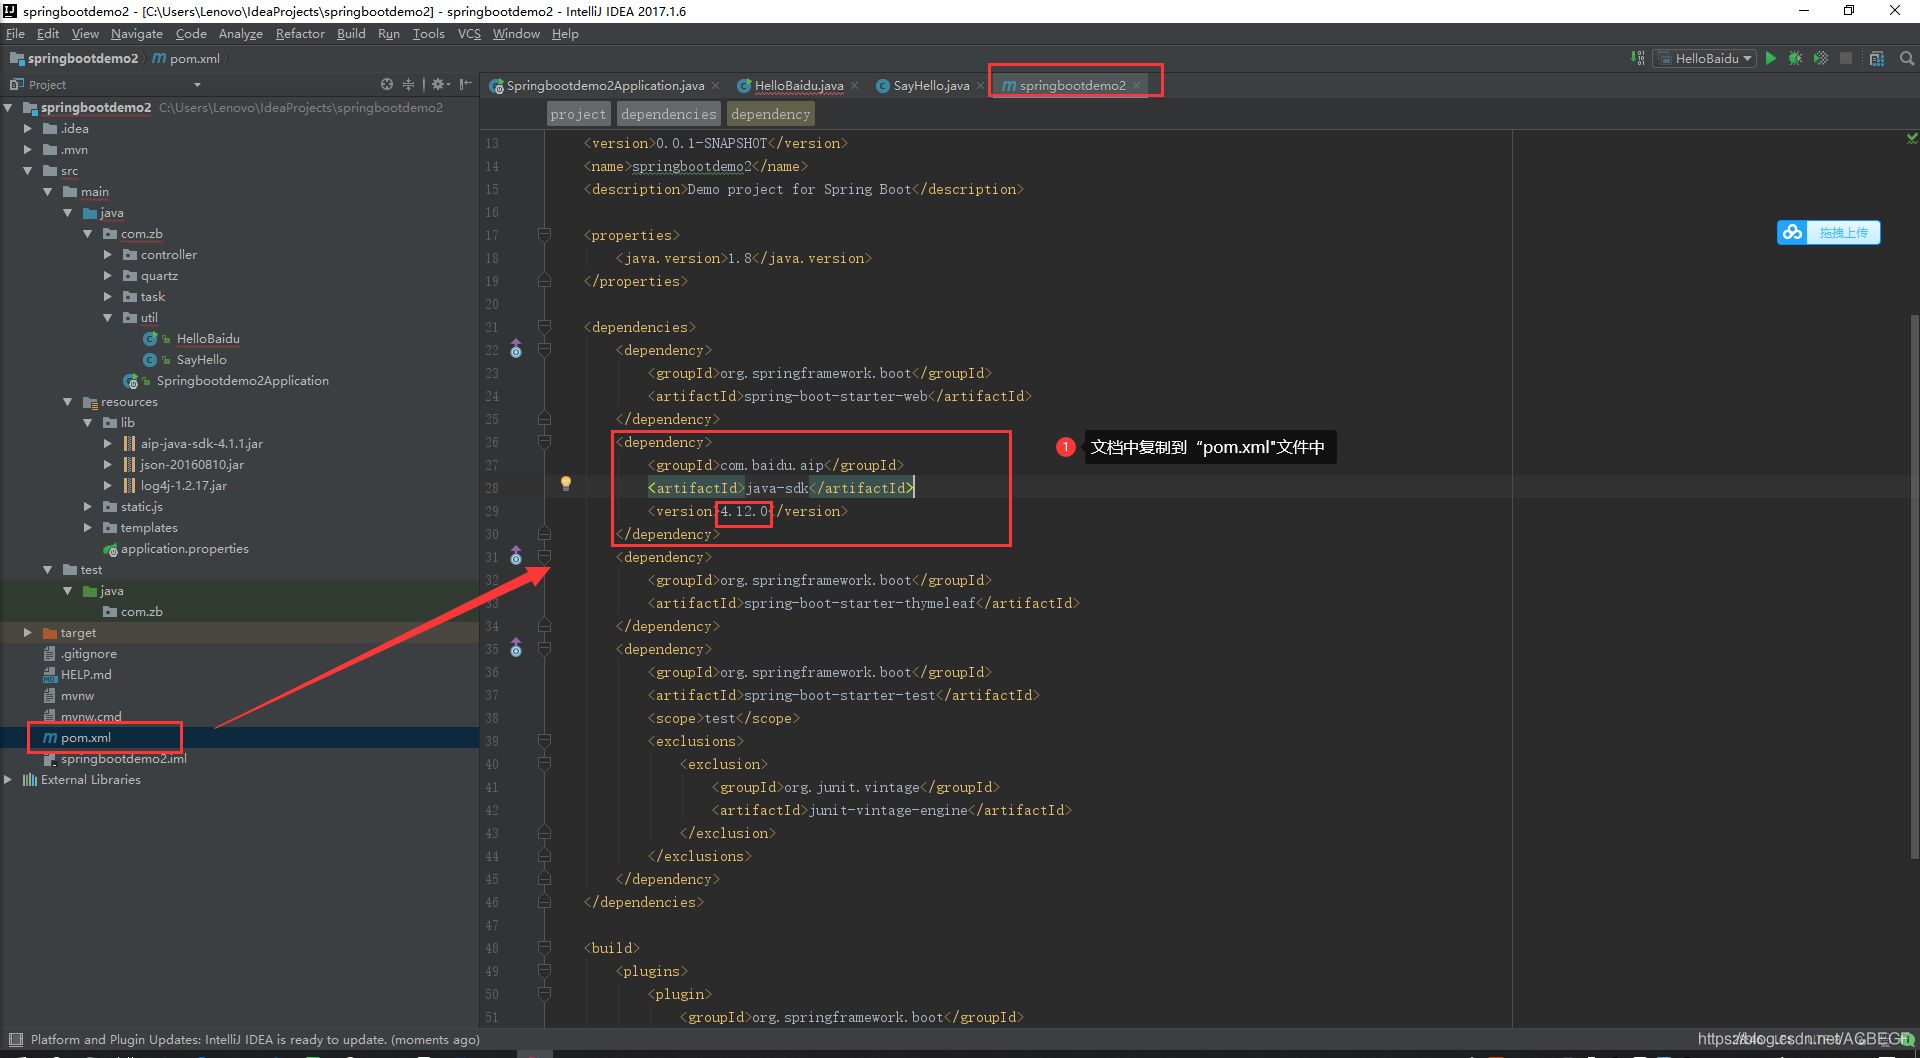Expand External Libraries node
This screenshot has height=1058, width=1920.
click(x=8, y=780)
